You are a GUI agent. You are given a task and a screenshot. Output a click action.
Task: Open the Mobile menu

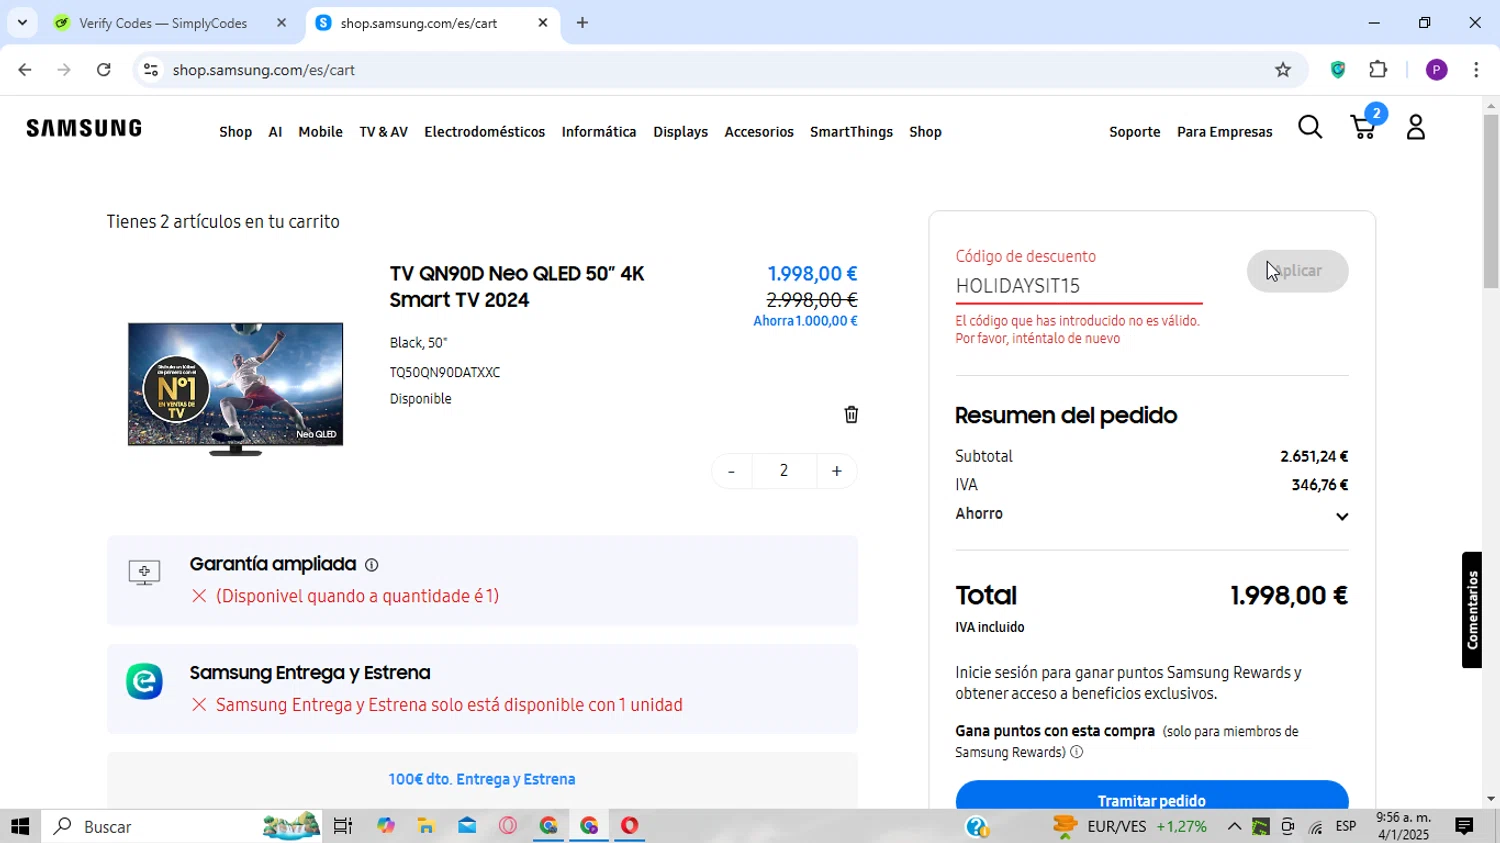click(x=320, y=132)
